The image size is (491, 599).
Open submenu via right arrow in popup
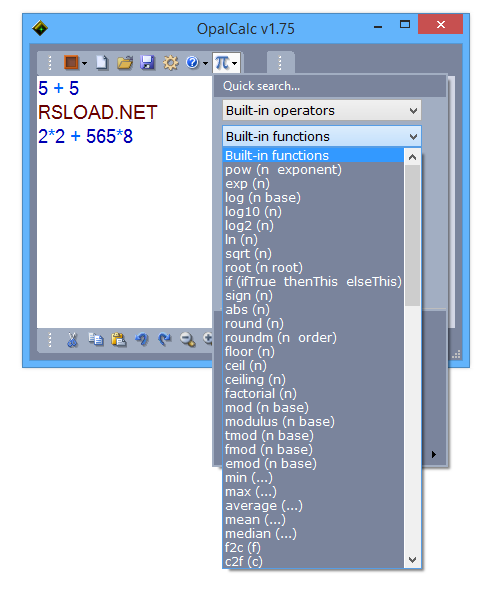[434, 454]
